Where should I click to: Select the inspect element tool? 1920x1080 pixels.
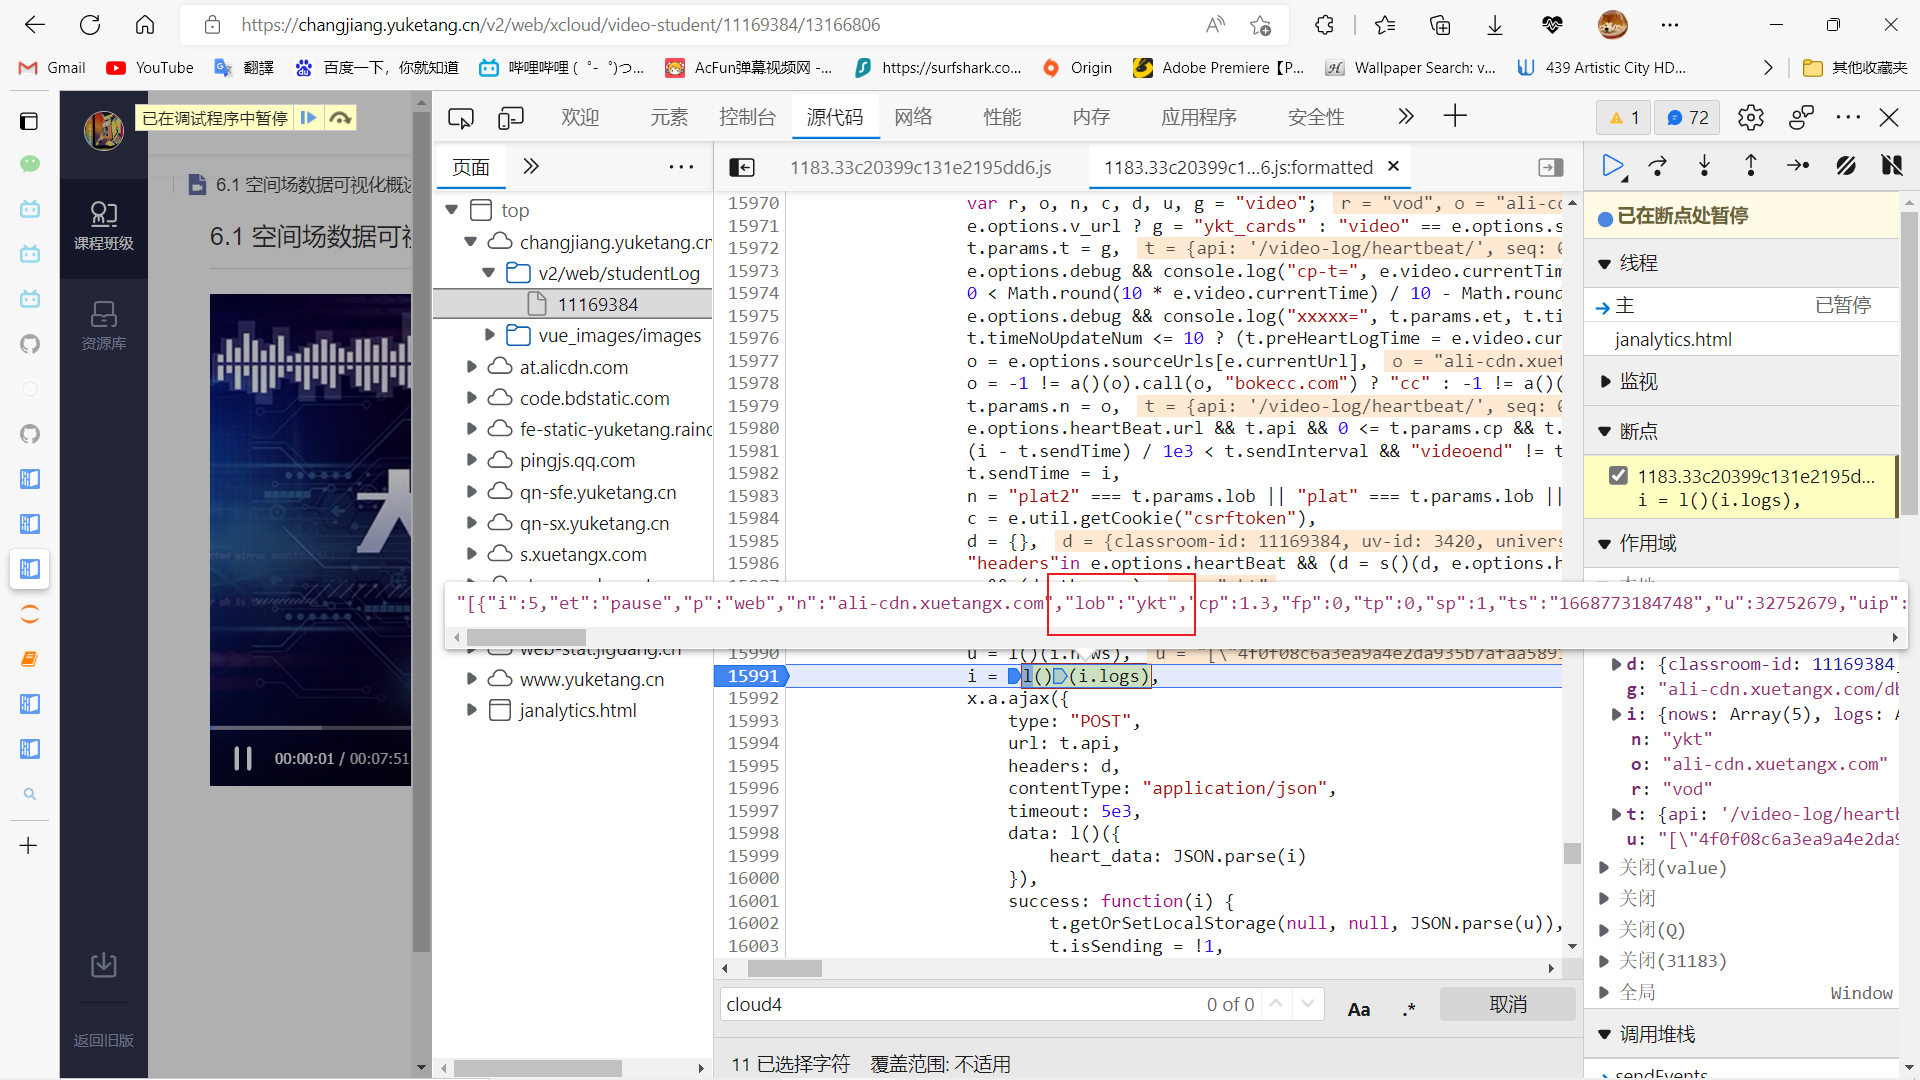coord(461,117)
